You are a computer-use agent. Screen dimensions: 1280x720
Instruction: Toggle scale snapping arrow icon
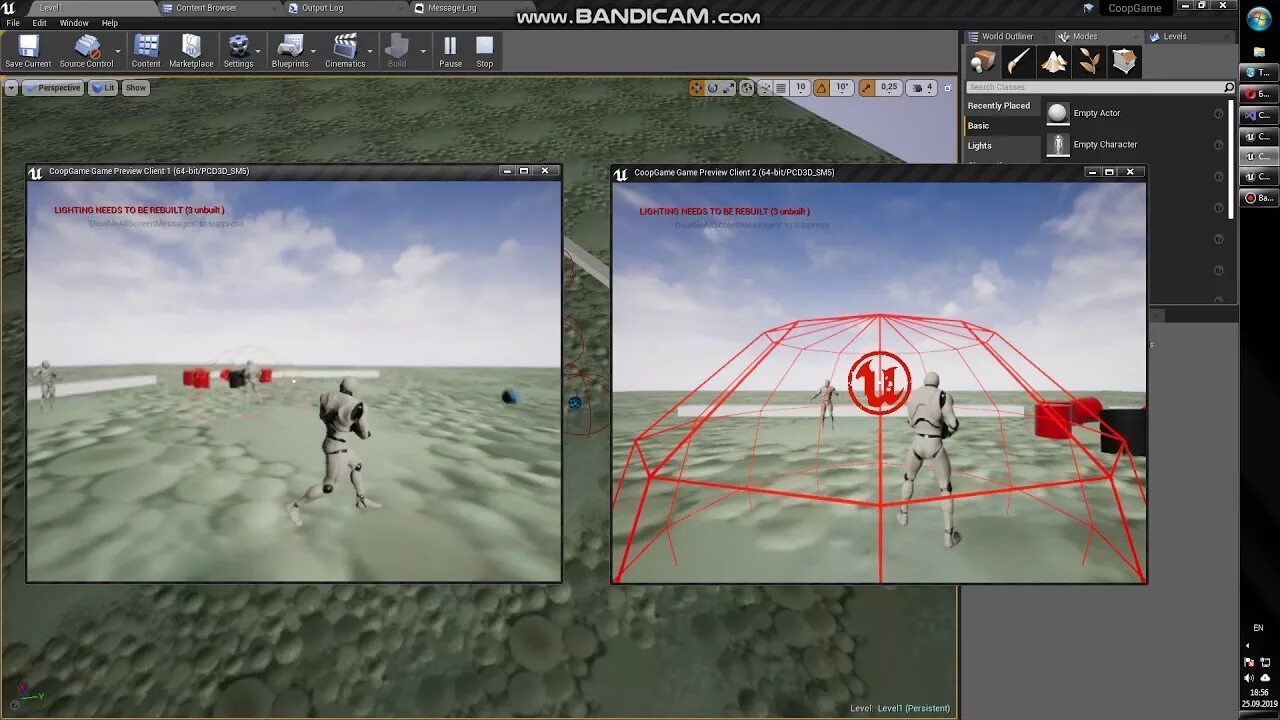click(866, 88)
